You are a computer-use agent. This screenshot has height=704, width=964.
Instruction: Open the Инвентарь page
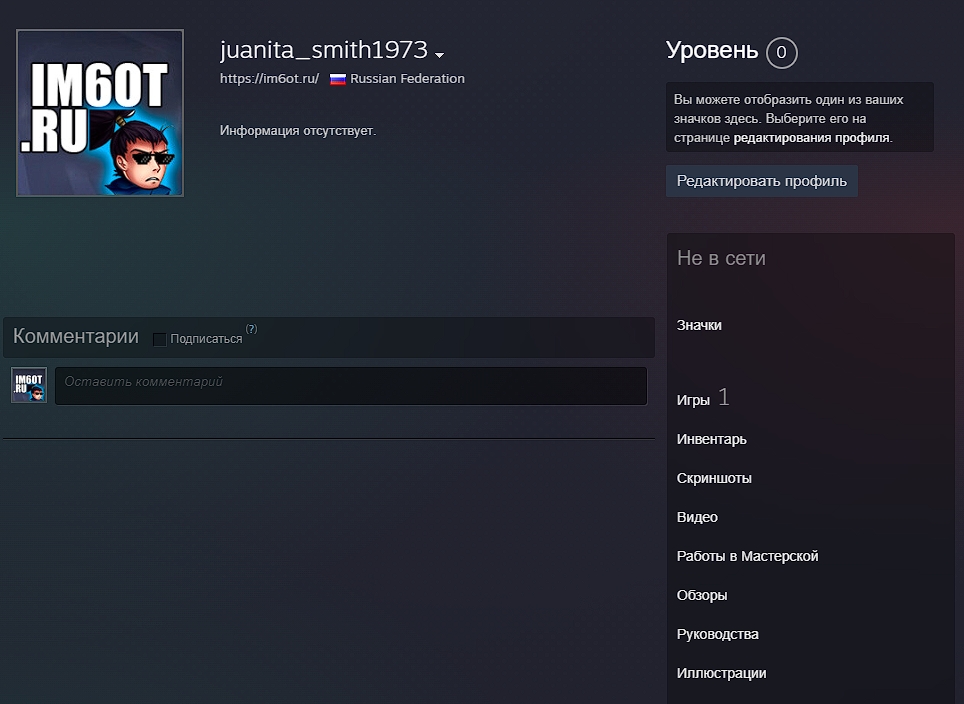(x=711, y=439)
